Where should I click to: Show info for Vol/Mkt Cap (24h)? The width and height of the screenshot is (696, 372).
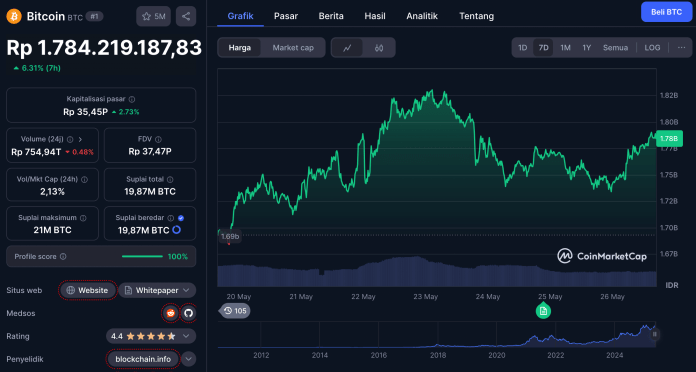click(x=84, y=179)
